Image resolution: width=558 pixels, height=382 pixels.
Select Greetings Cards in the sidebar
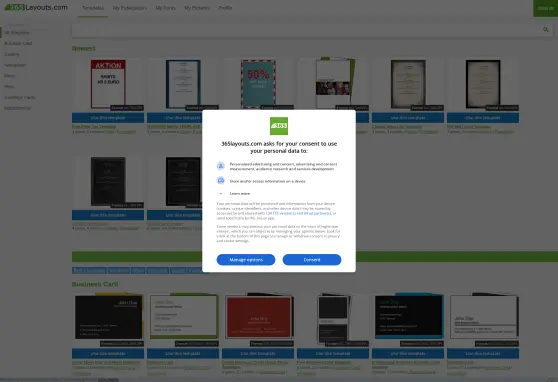coord(20,97)
